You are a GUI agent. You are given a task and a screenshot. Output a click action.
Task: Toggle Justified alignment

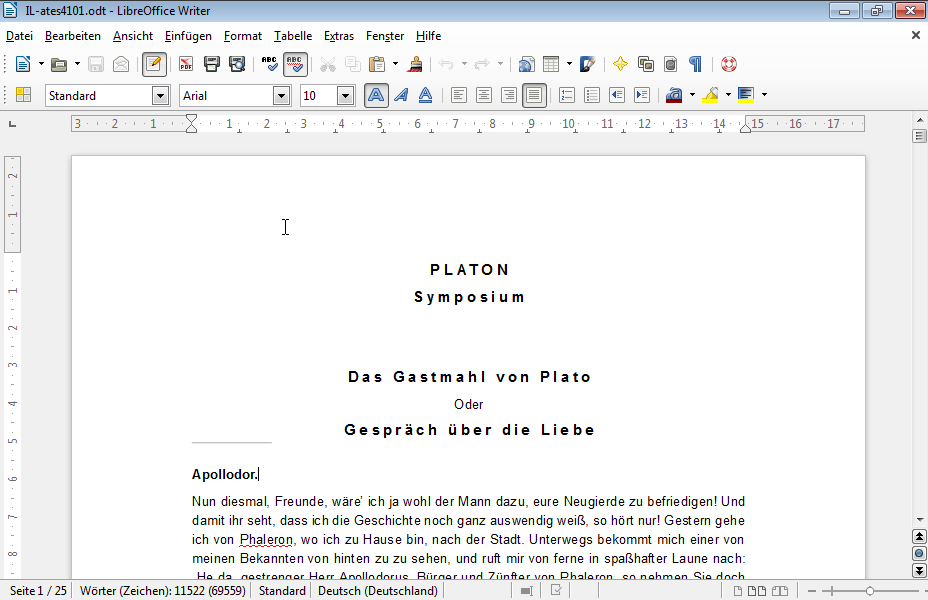click(x=534, y=95)
